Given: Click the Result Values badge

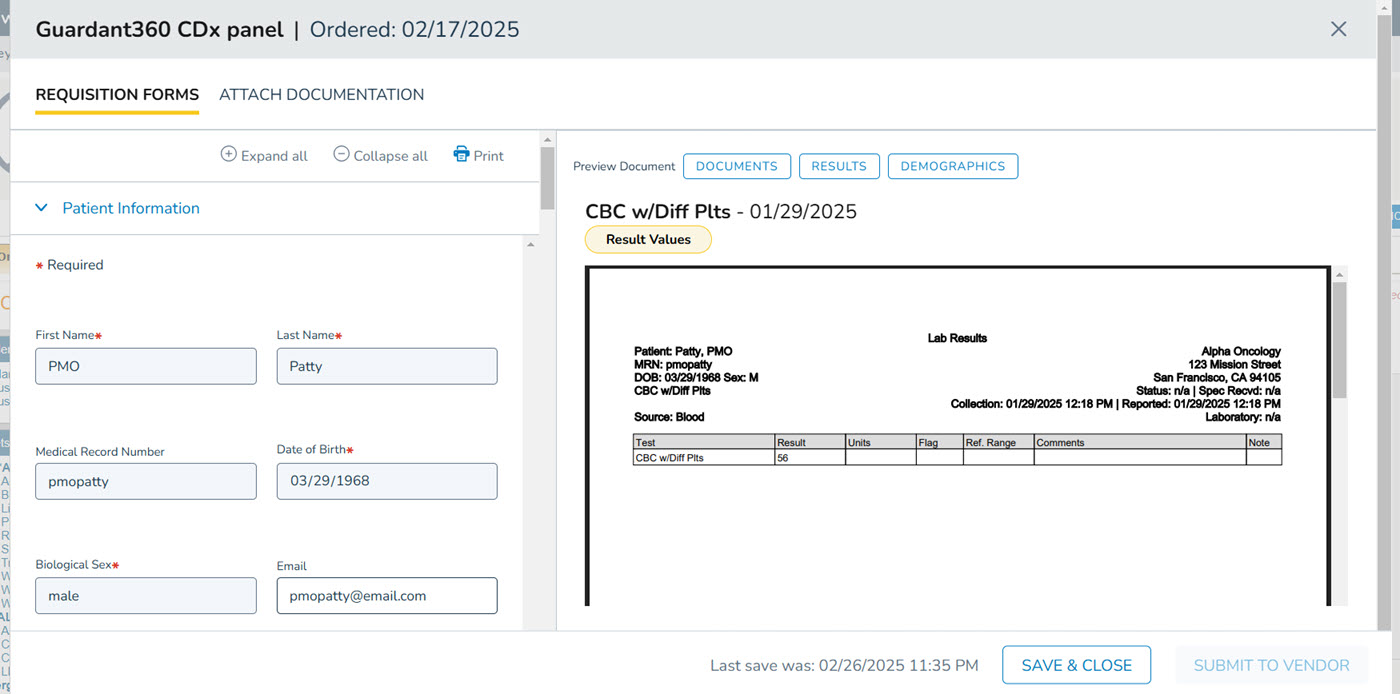Looking at the screenshot, I should click(648, 240).
